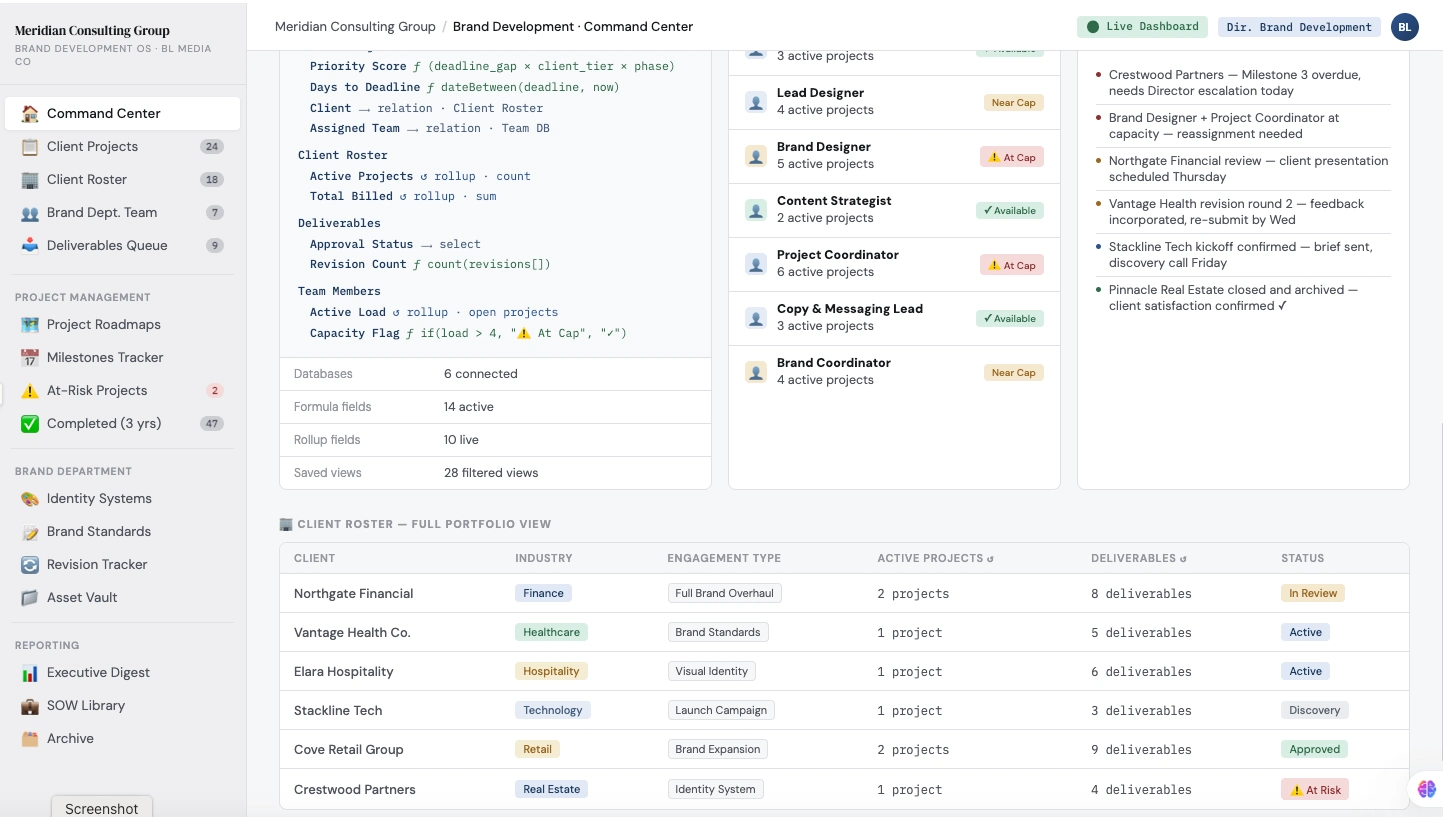The image size is (1443, 817).
Task: Click the Revision Tracker sync icon
Action: (30, 565)
